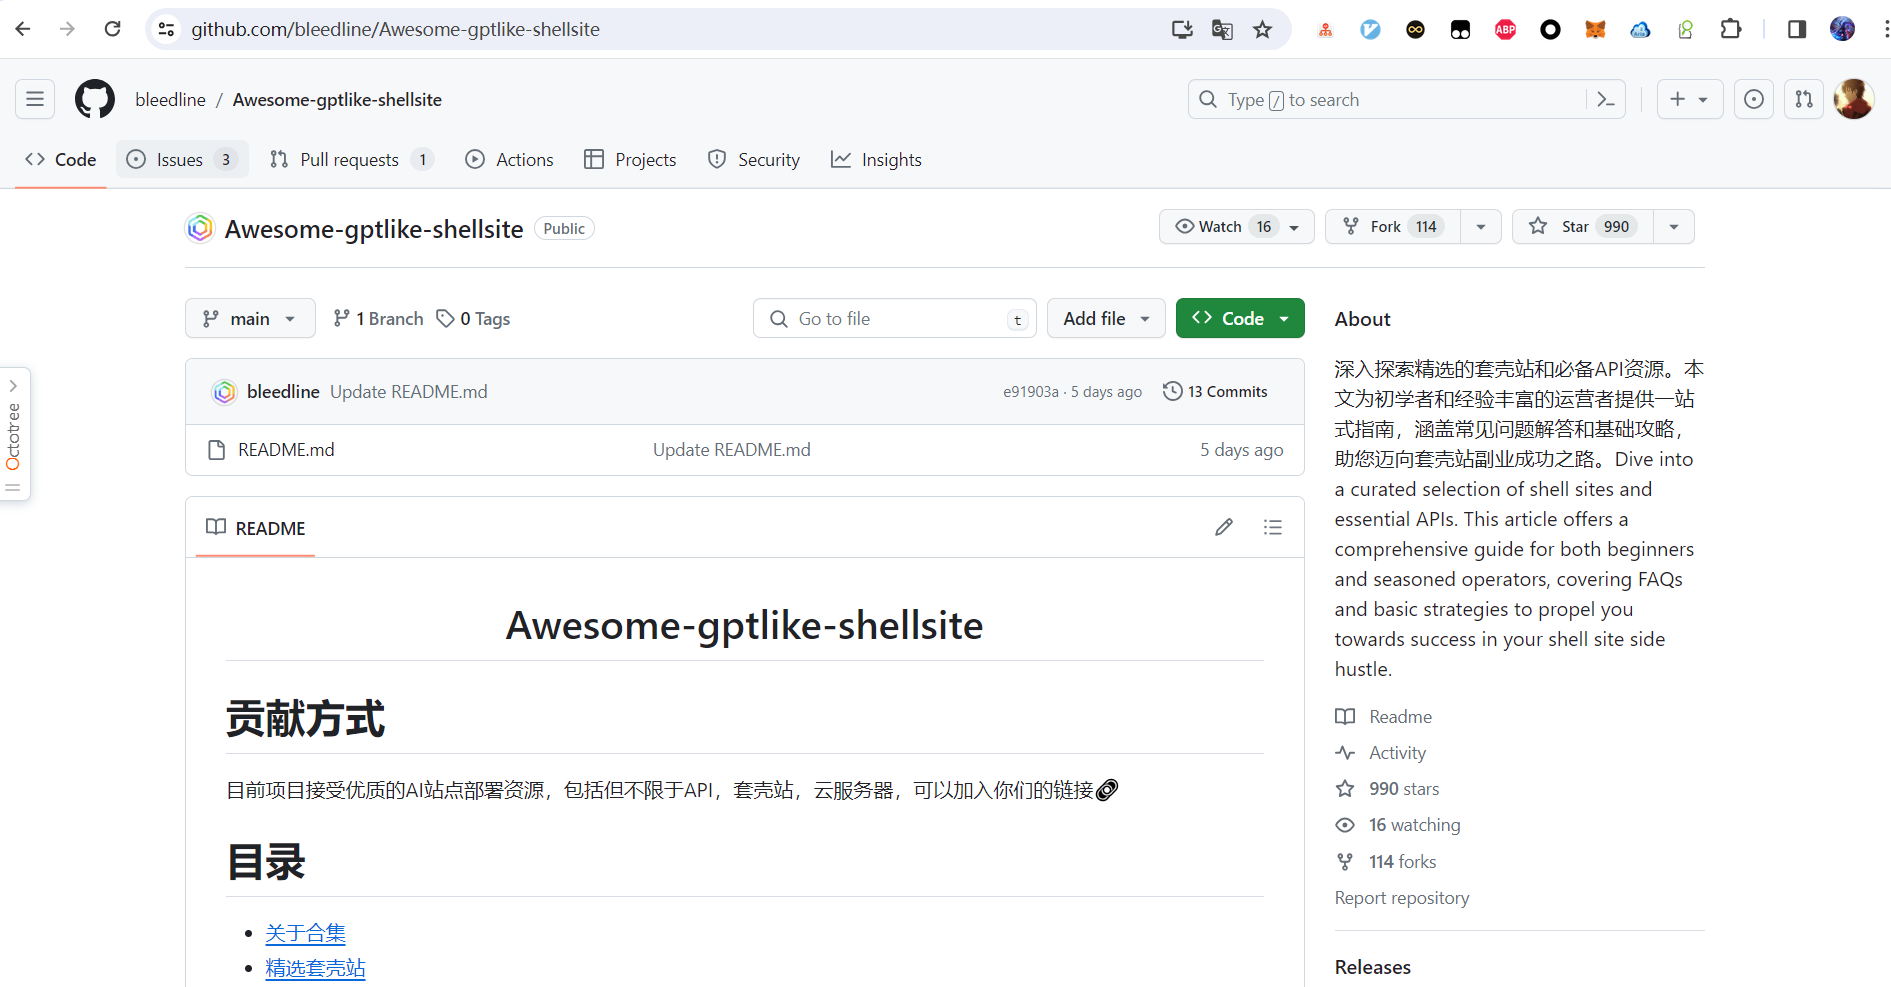Open the 0 Tags link
The height and width of the screenshot is (987, 1891).
(473, 318)
